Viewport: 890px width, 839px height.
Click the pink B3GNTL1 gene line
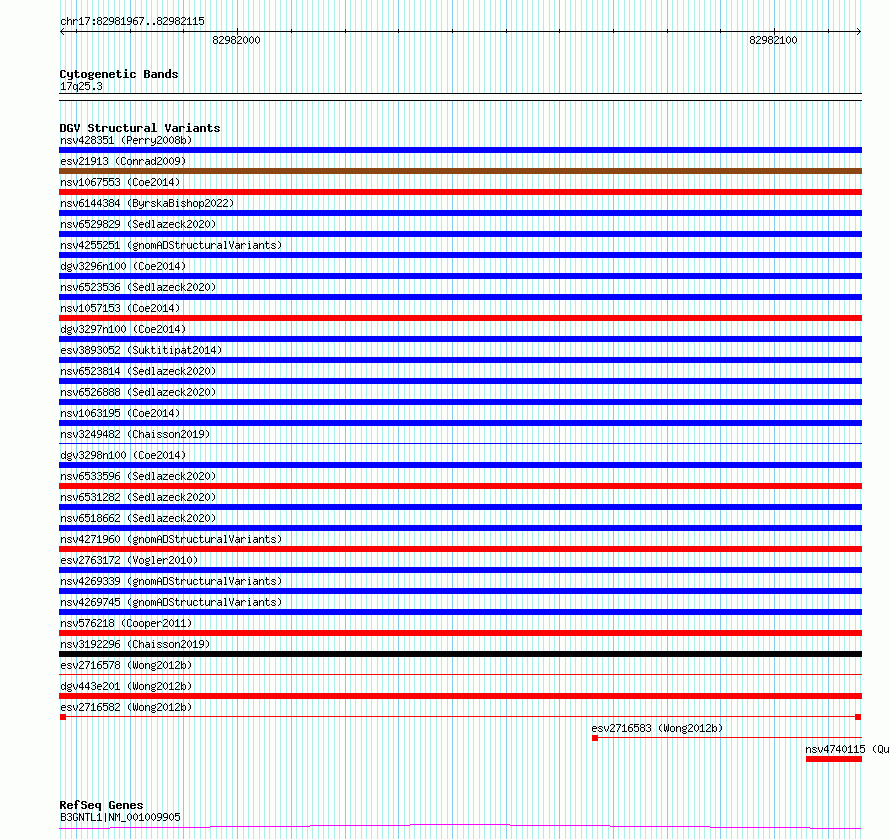pyautogui.click(x=460, y=827)
